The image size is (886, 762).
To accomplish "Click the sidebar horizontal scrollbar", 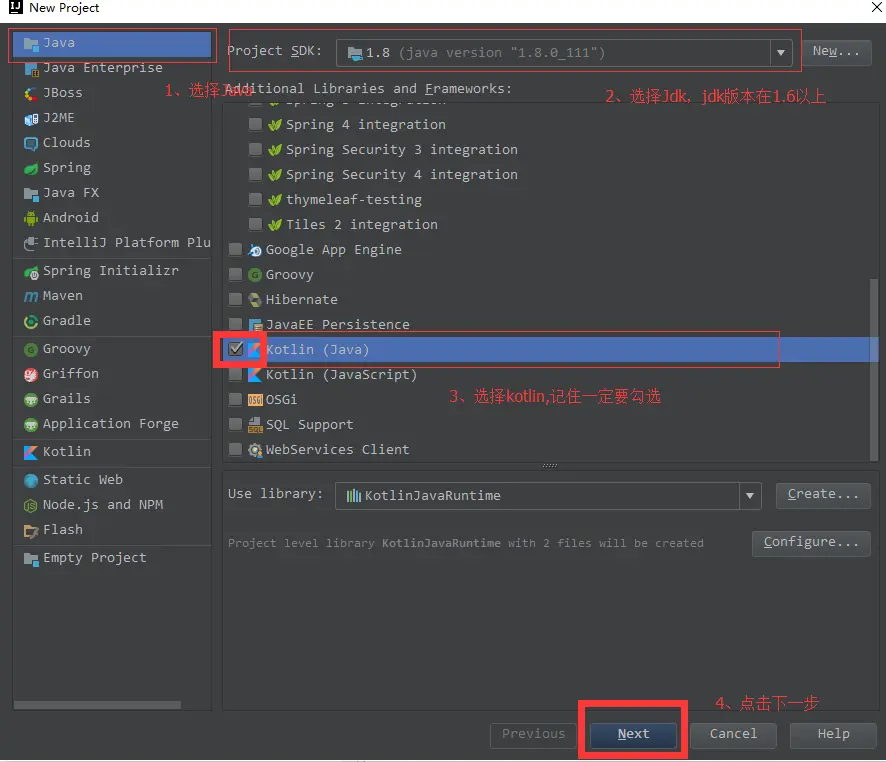I will point(97,705).
